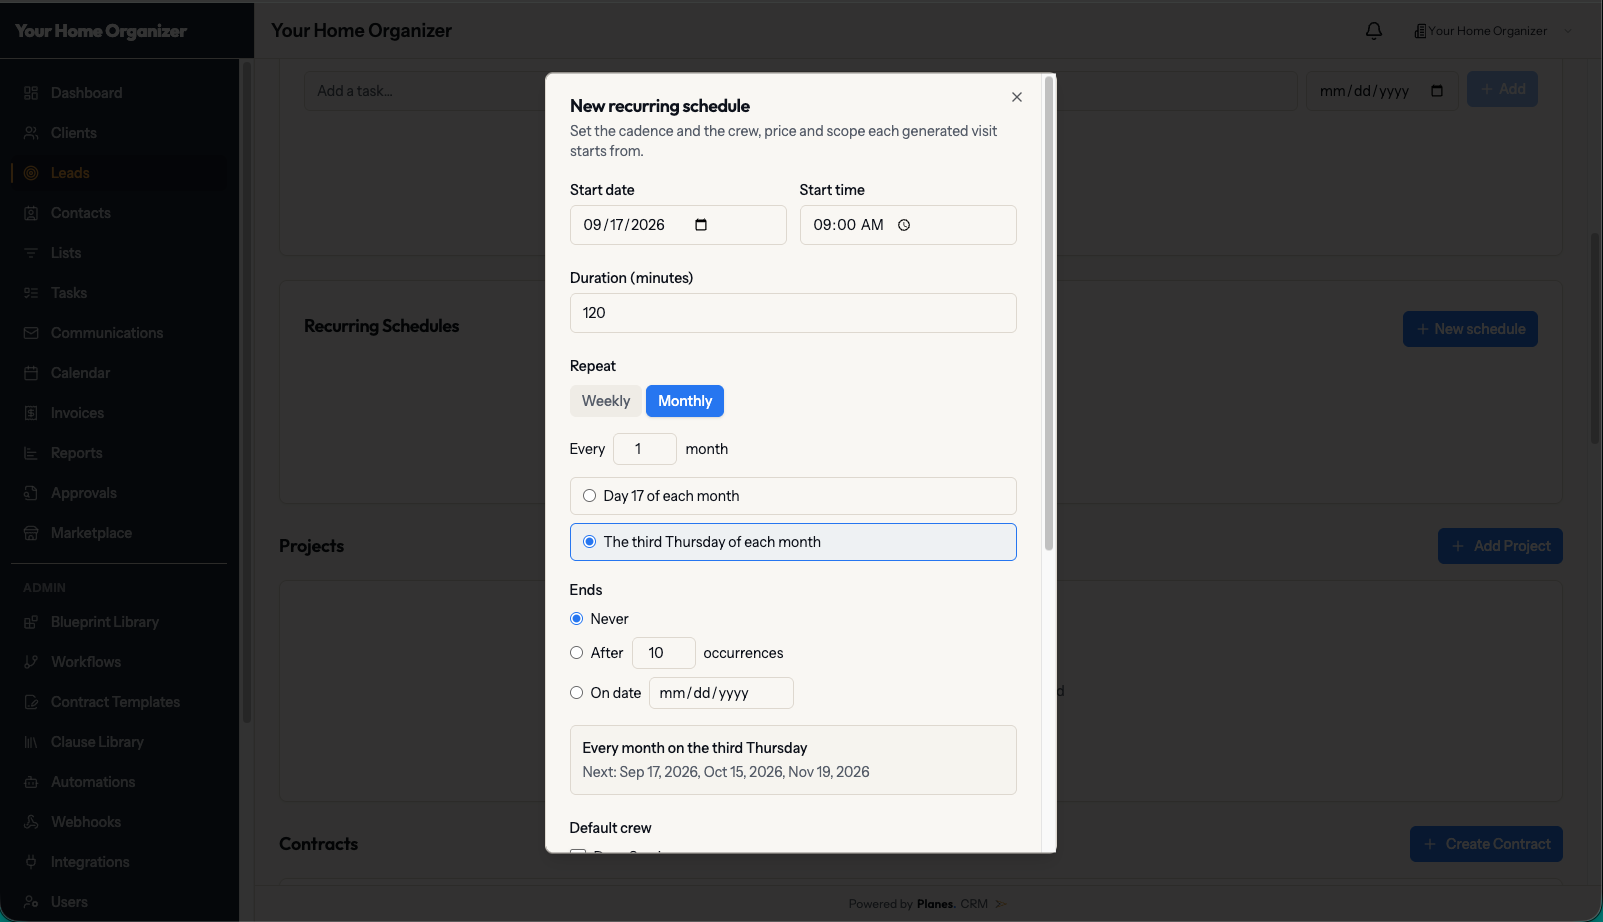The width and height of the screenshot is (1603, 922).
Task: Switch repeat to Monthly
Action: click(685, 401)
